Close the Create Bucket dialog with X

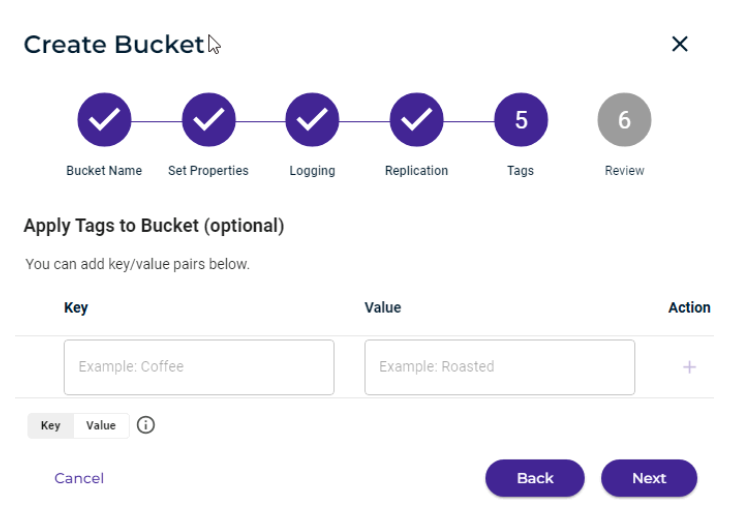pos(680,44)
